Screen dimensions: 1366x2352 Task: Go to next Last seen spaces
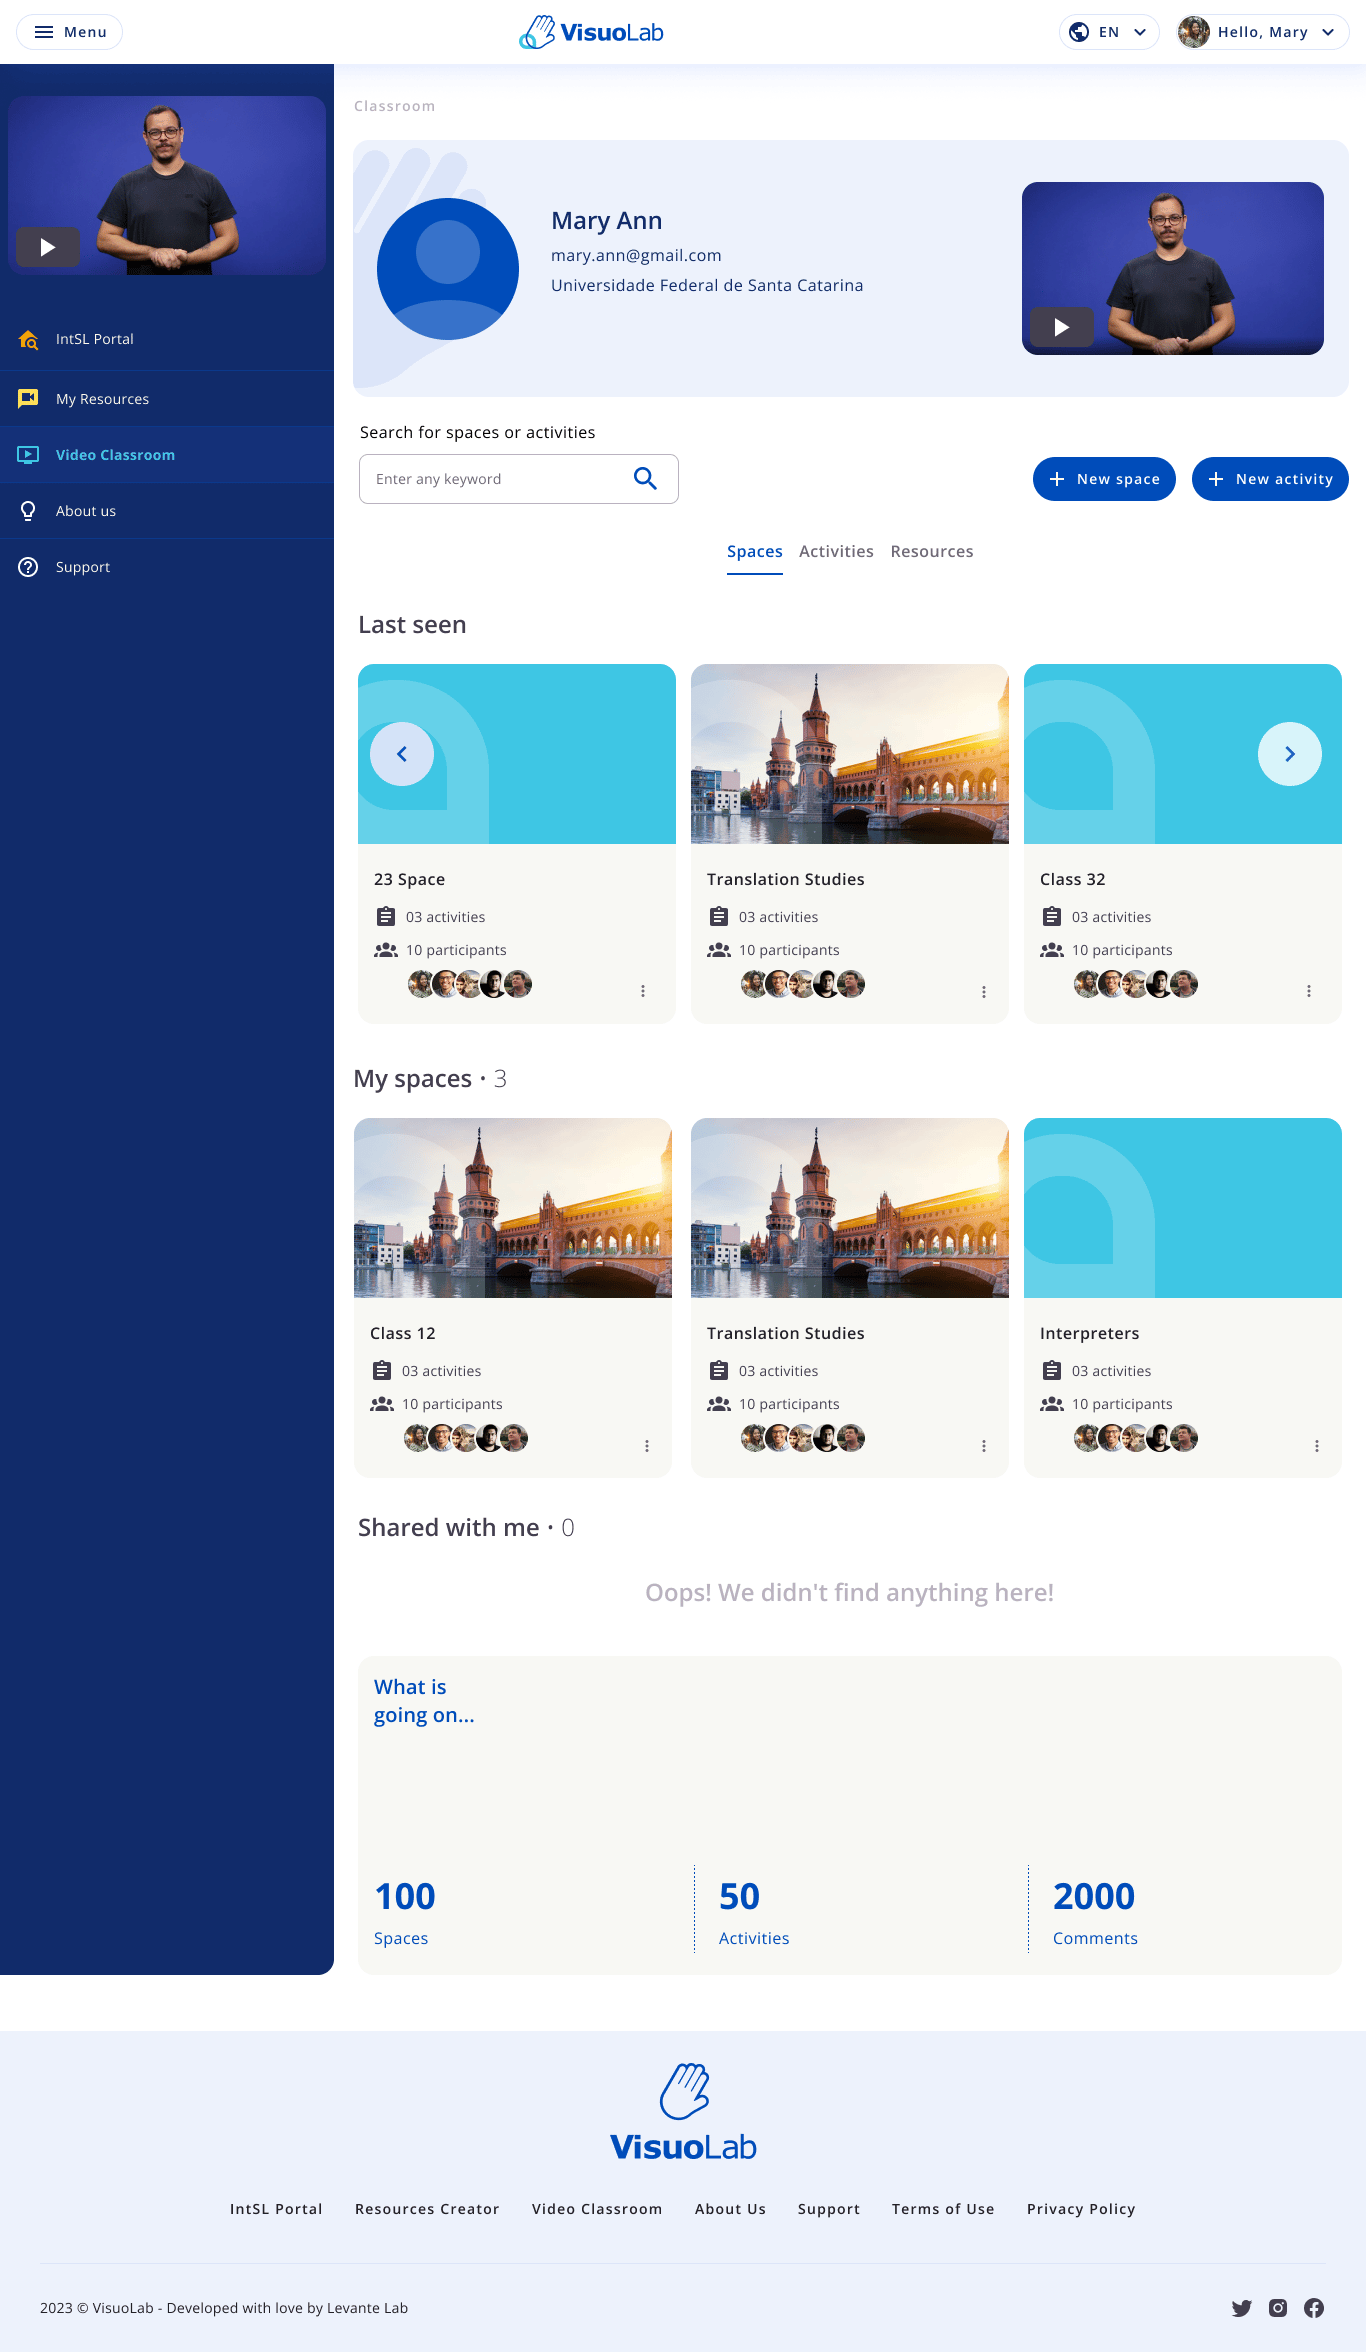[1290, 754]
